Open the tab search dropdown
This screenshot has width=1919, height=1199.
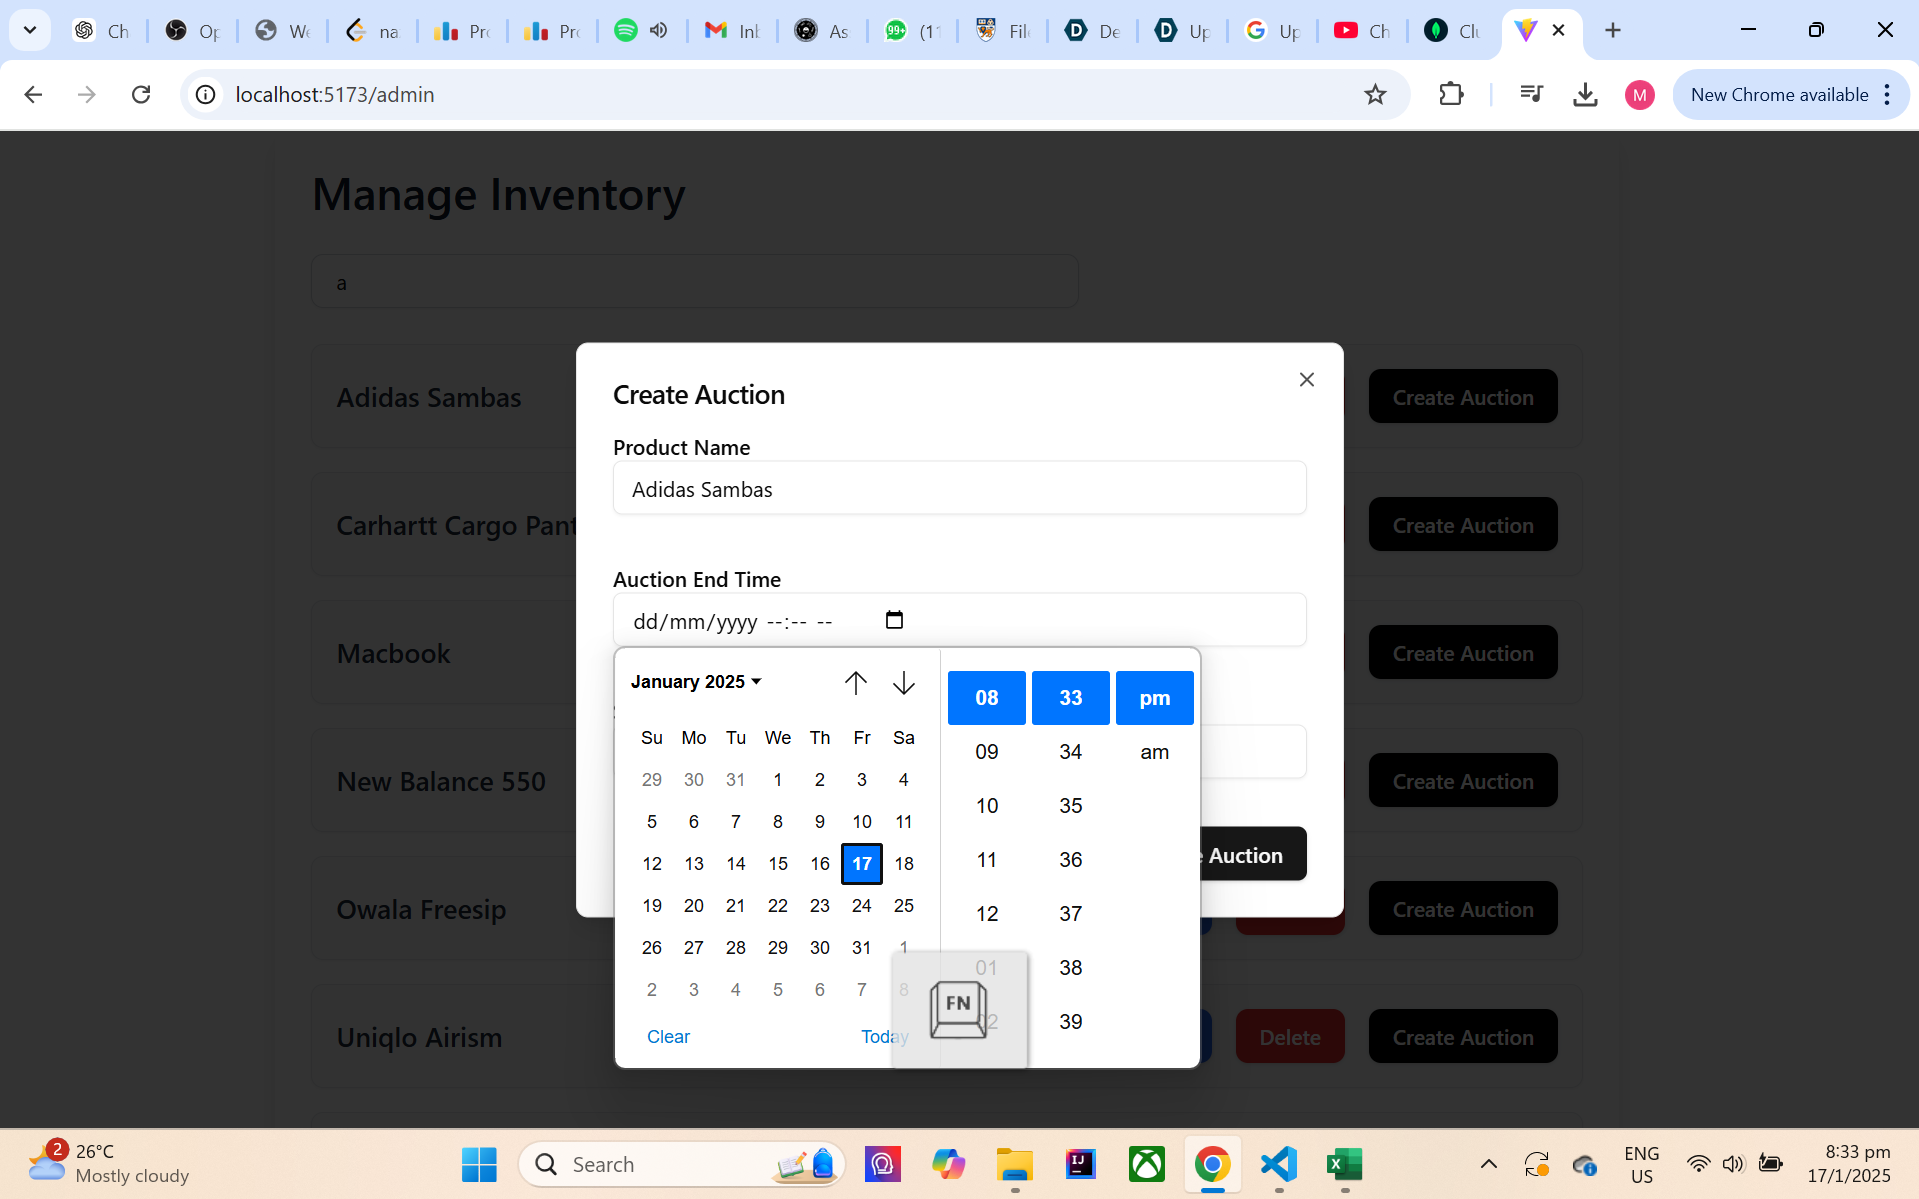click(30, 30)
